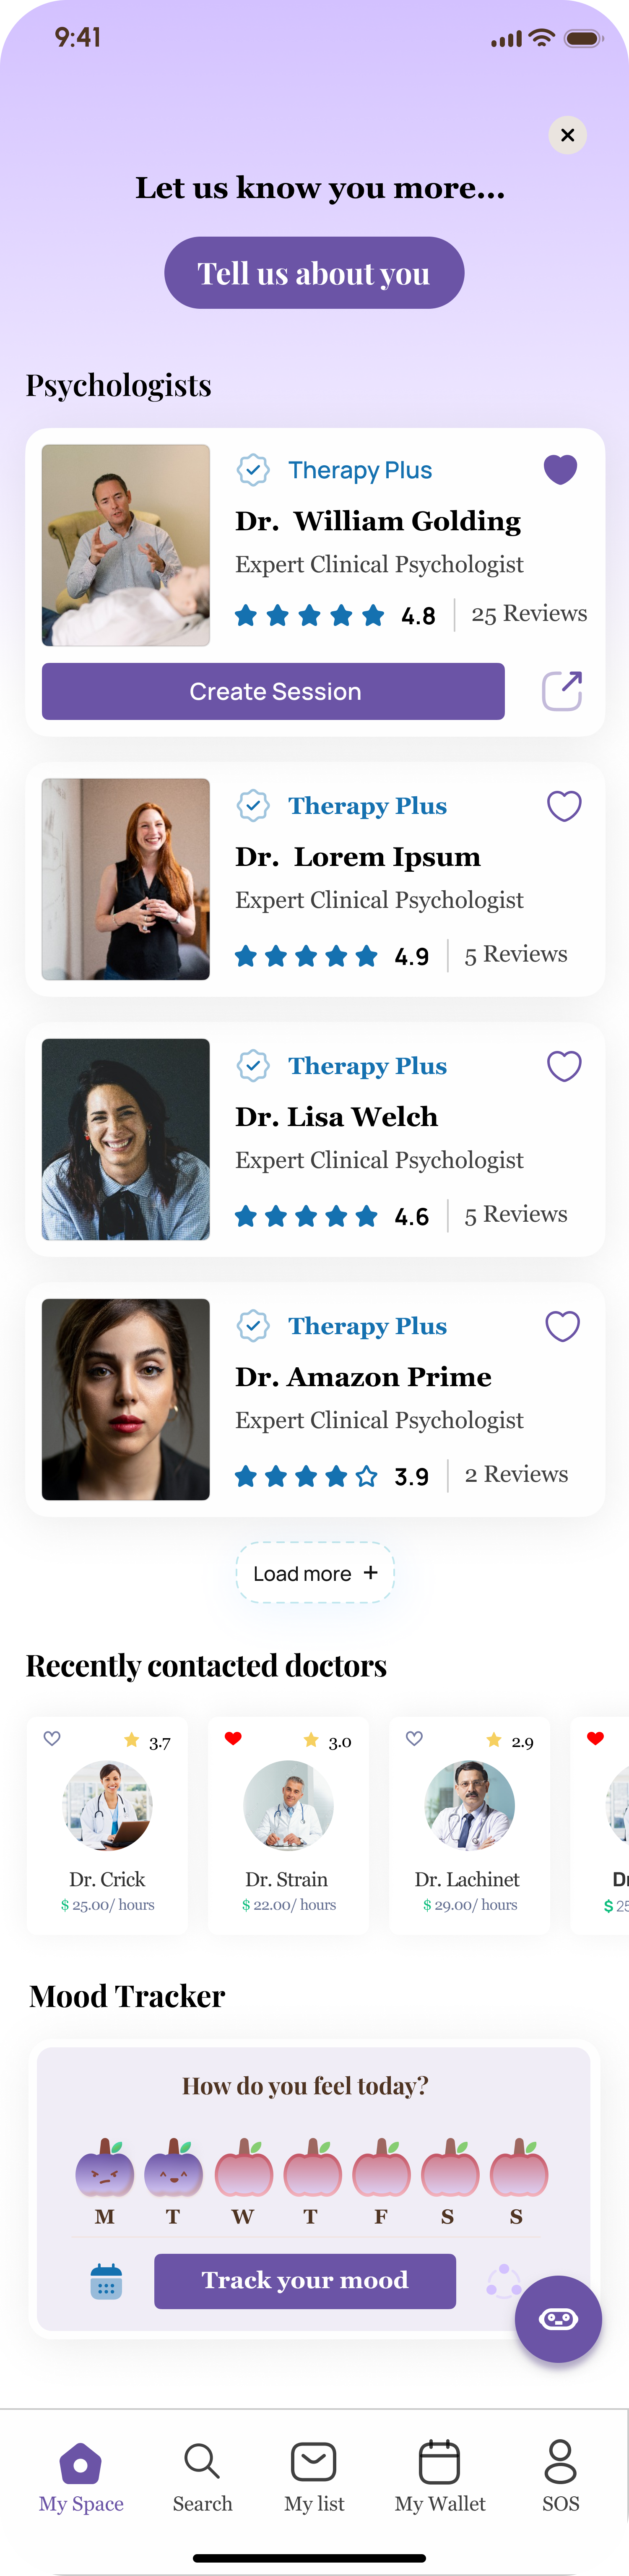Tap the floating chatbot assistant button
The width and height of the screenshot is (629, 2576).
click(558, 2318)
